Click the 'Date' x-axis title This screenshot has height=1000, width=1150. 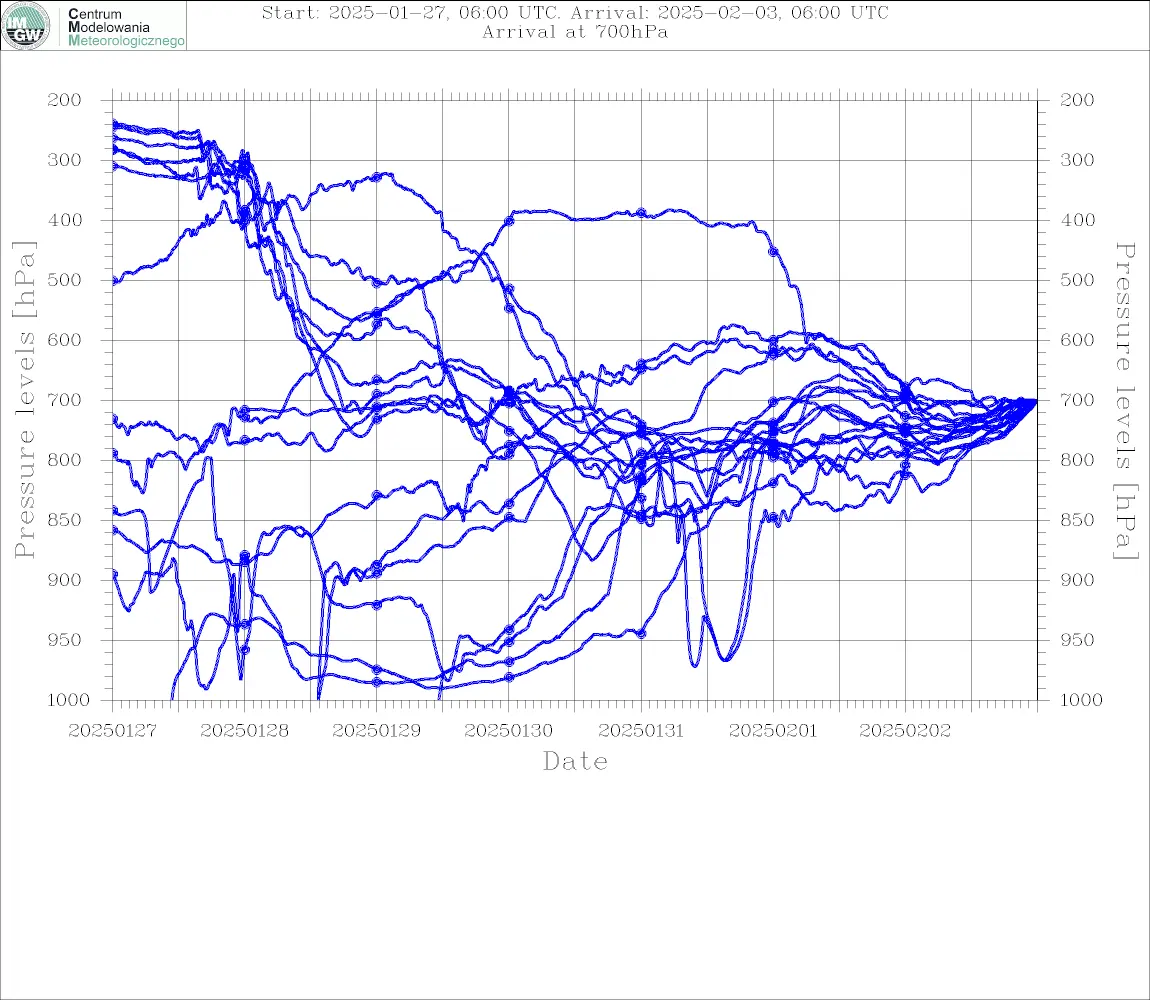pos(576,761)
